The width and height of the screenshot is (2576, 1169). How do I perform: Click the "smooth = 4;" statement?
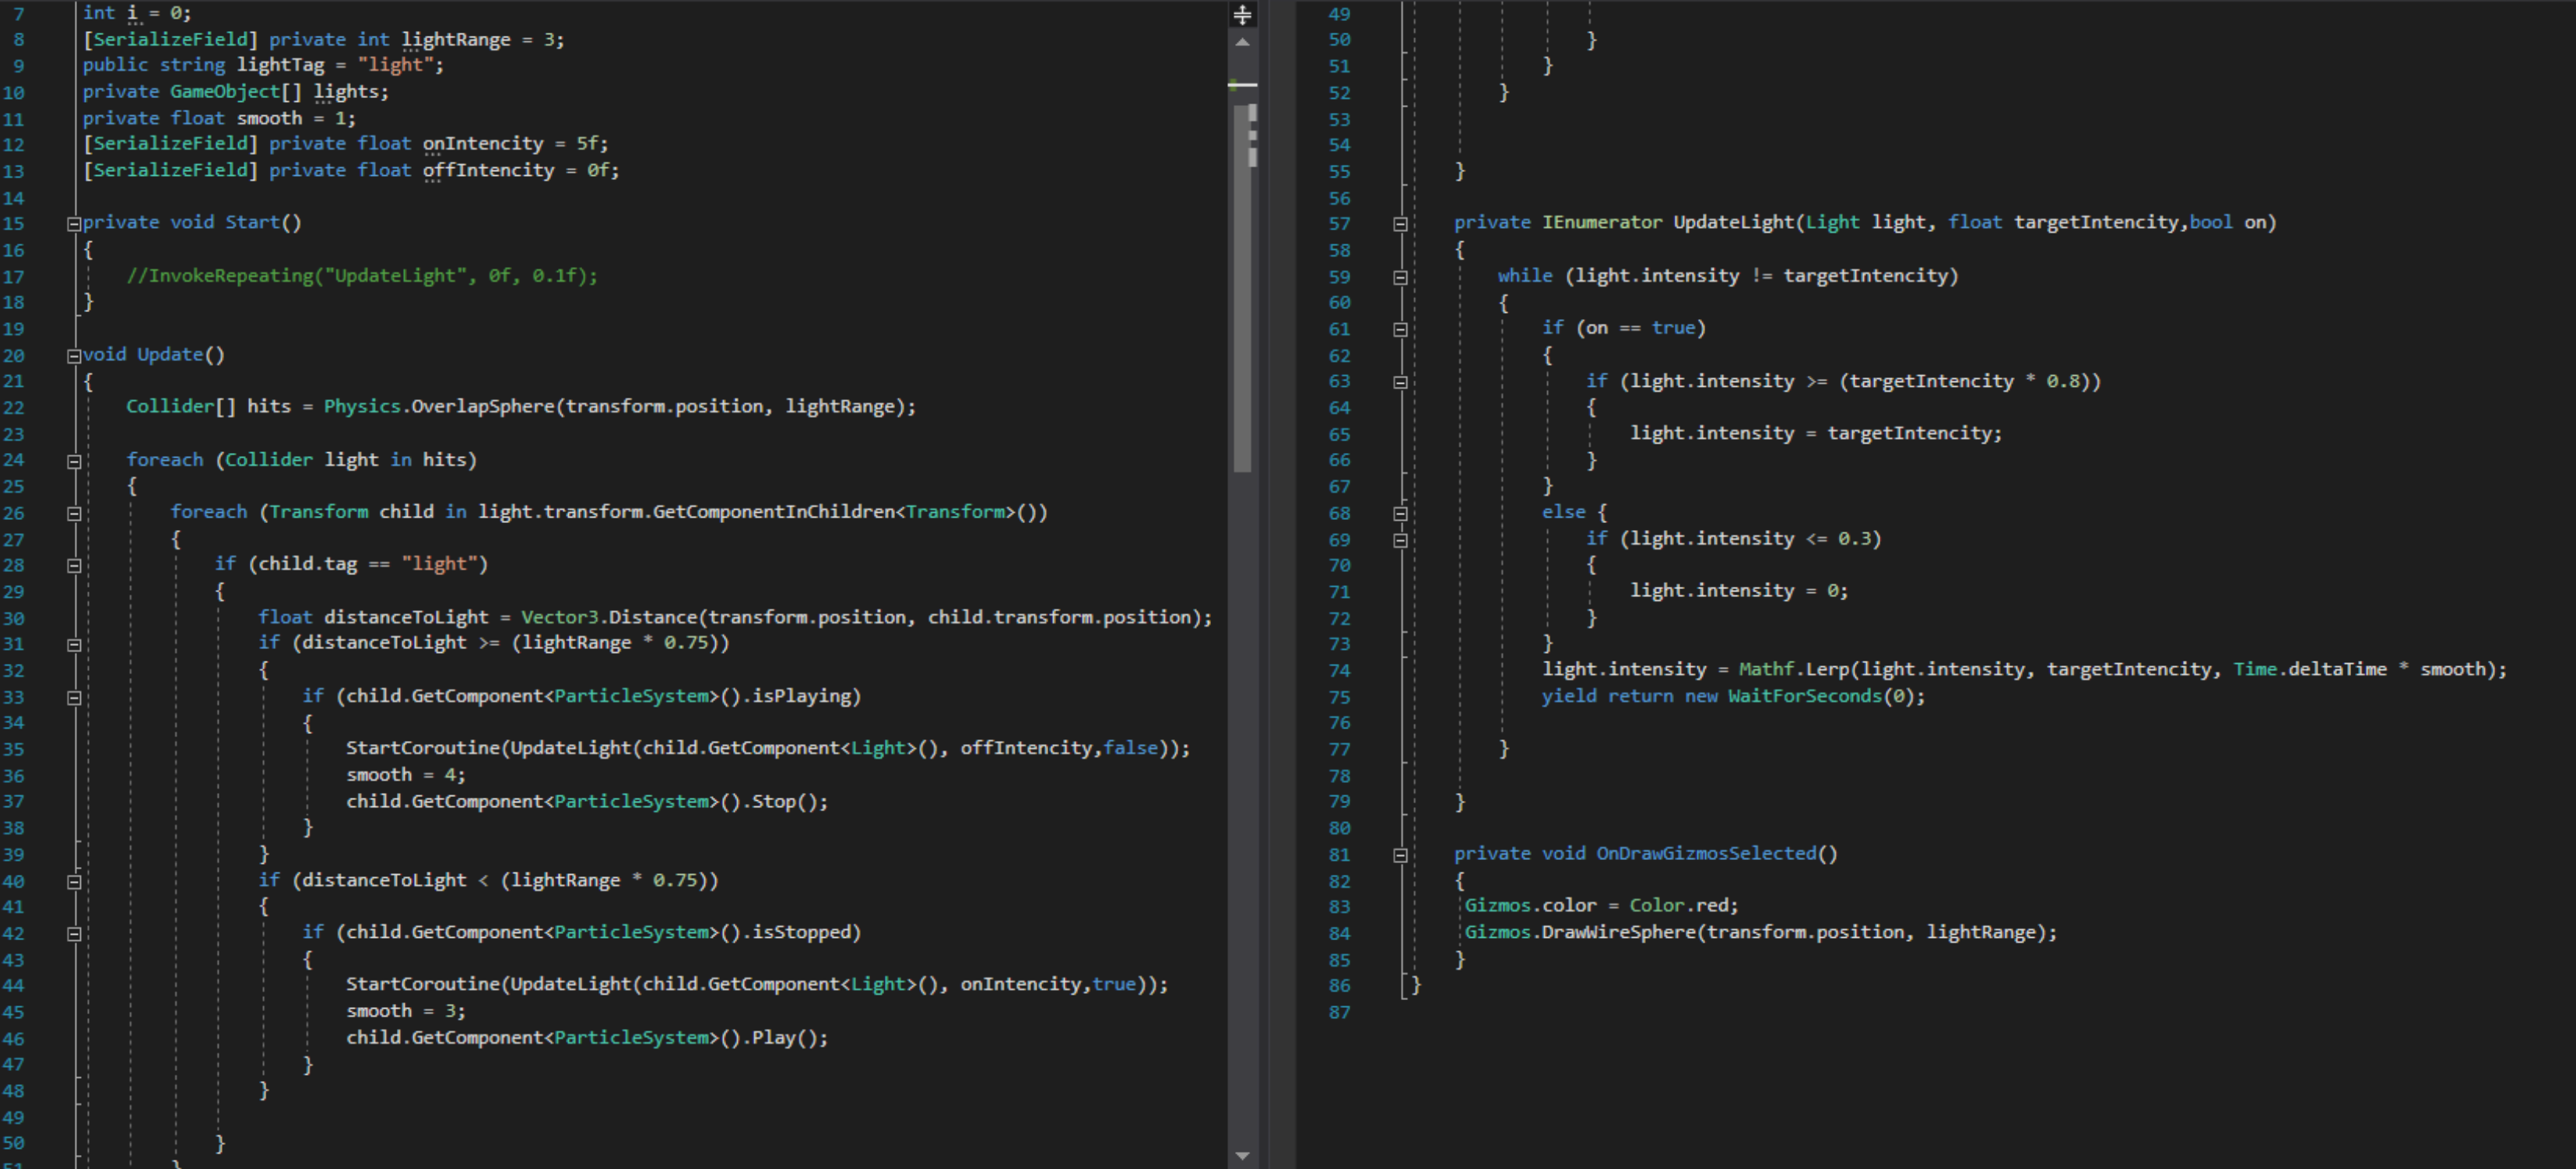(406, 775)
